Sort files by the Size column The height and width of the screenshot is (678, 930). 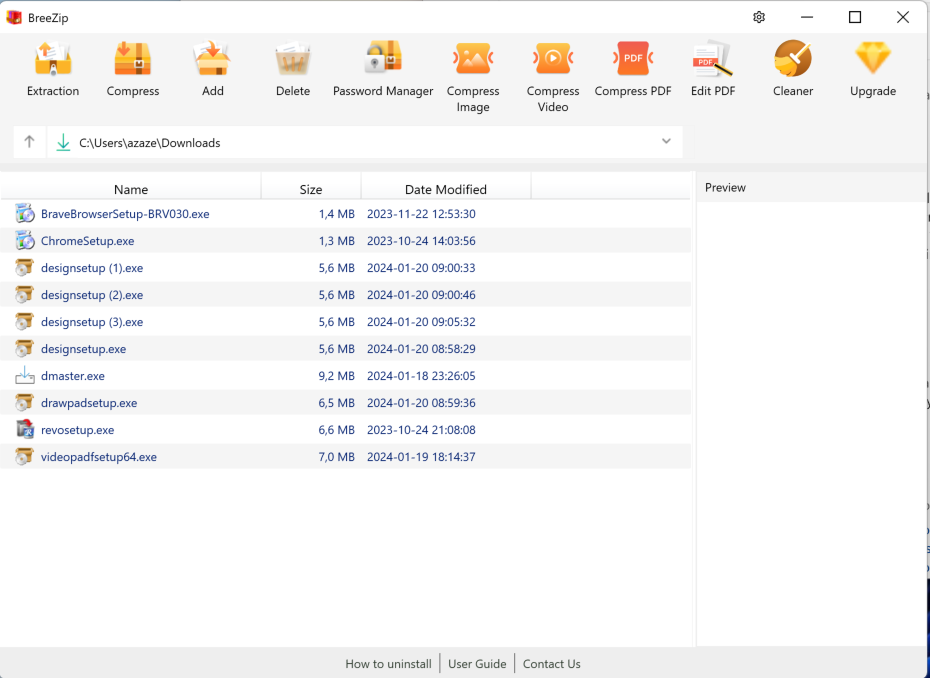tap(310, 189)
